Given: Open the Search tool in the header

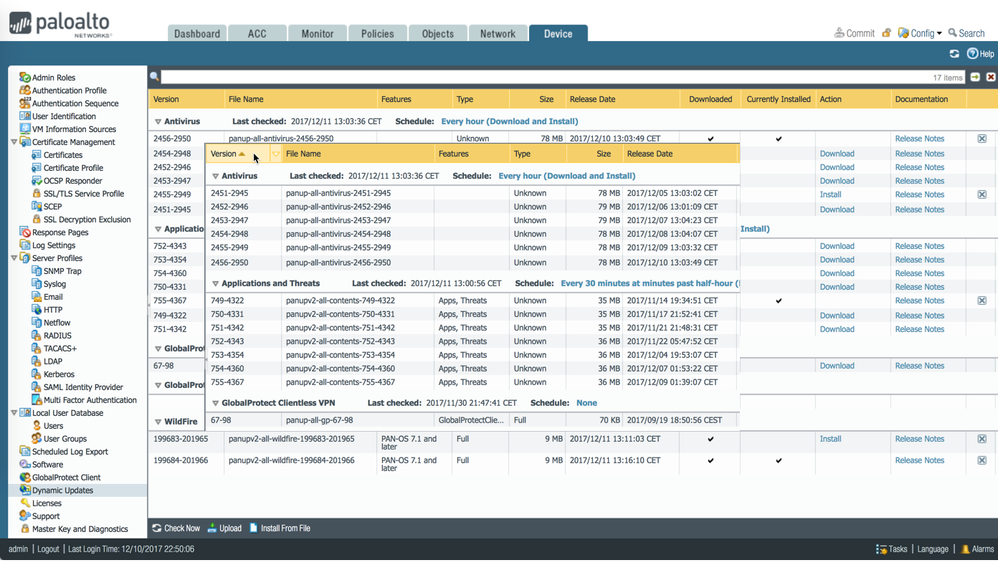Looking at the screenshot, I should point(953,33).
